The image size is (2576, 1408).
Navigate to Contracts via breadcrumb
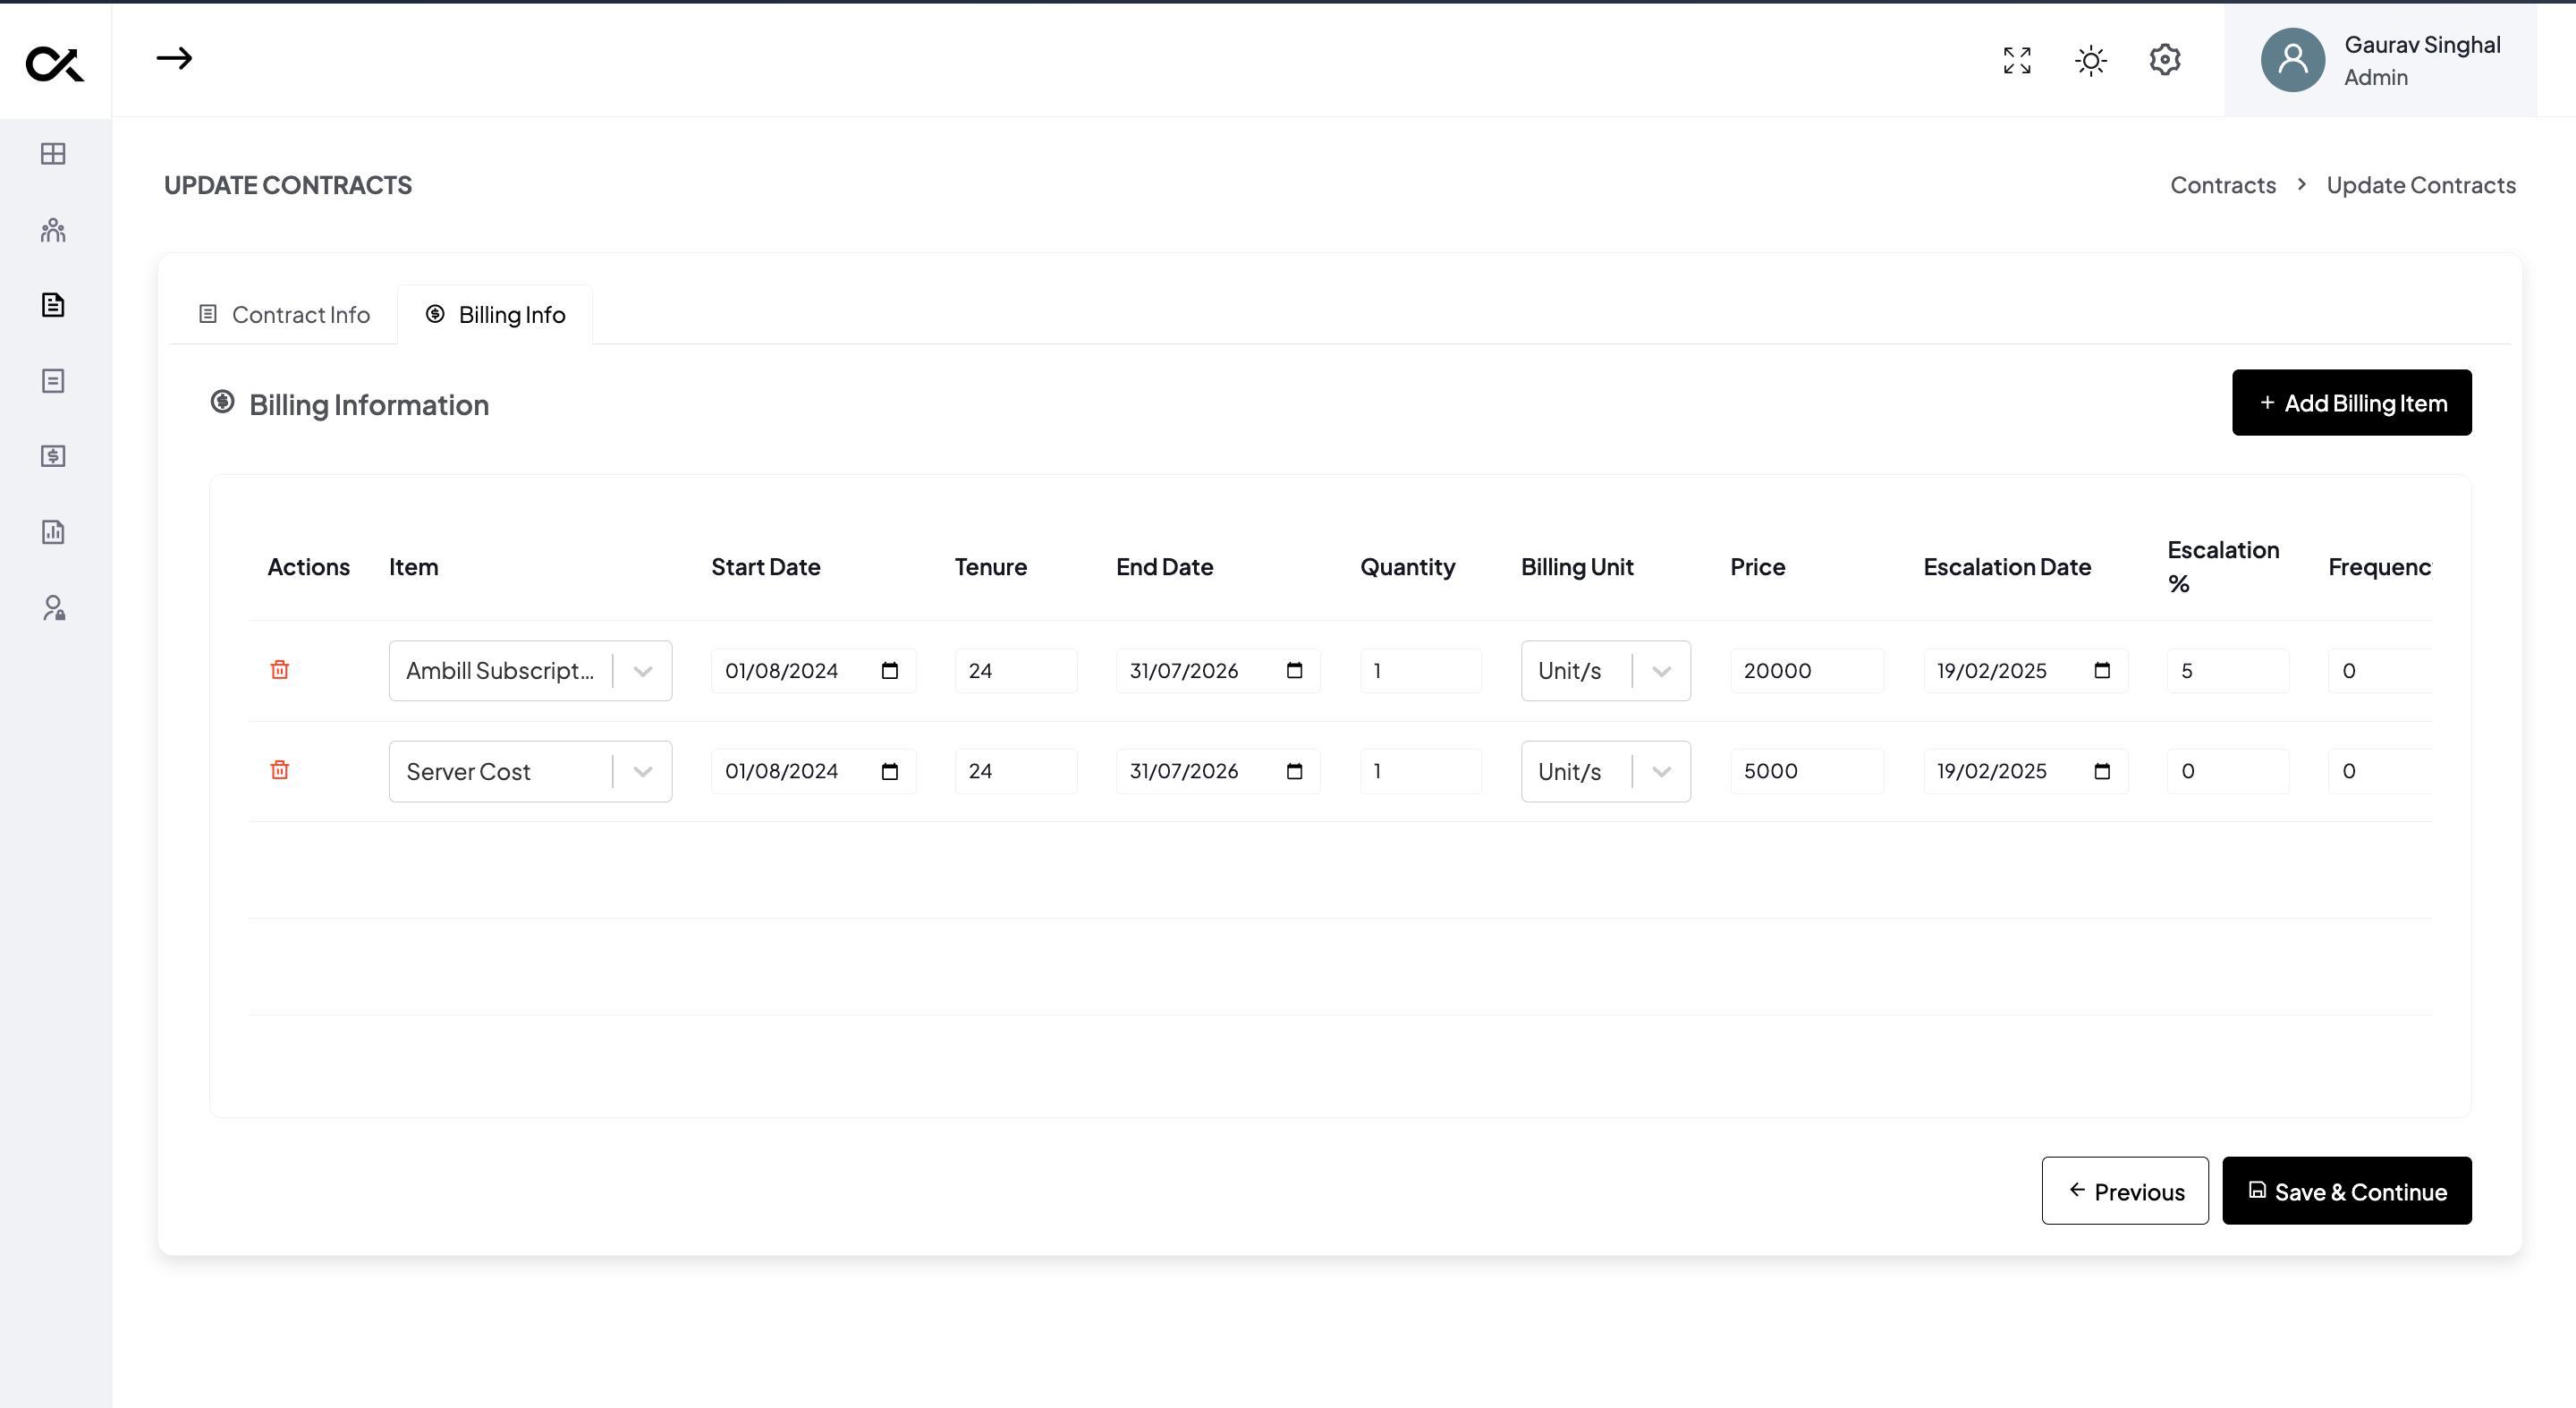pyautogui.click(x=2222, y=185)
